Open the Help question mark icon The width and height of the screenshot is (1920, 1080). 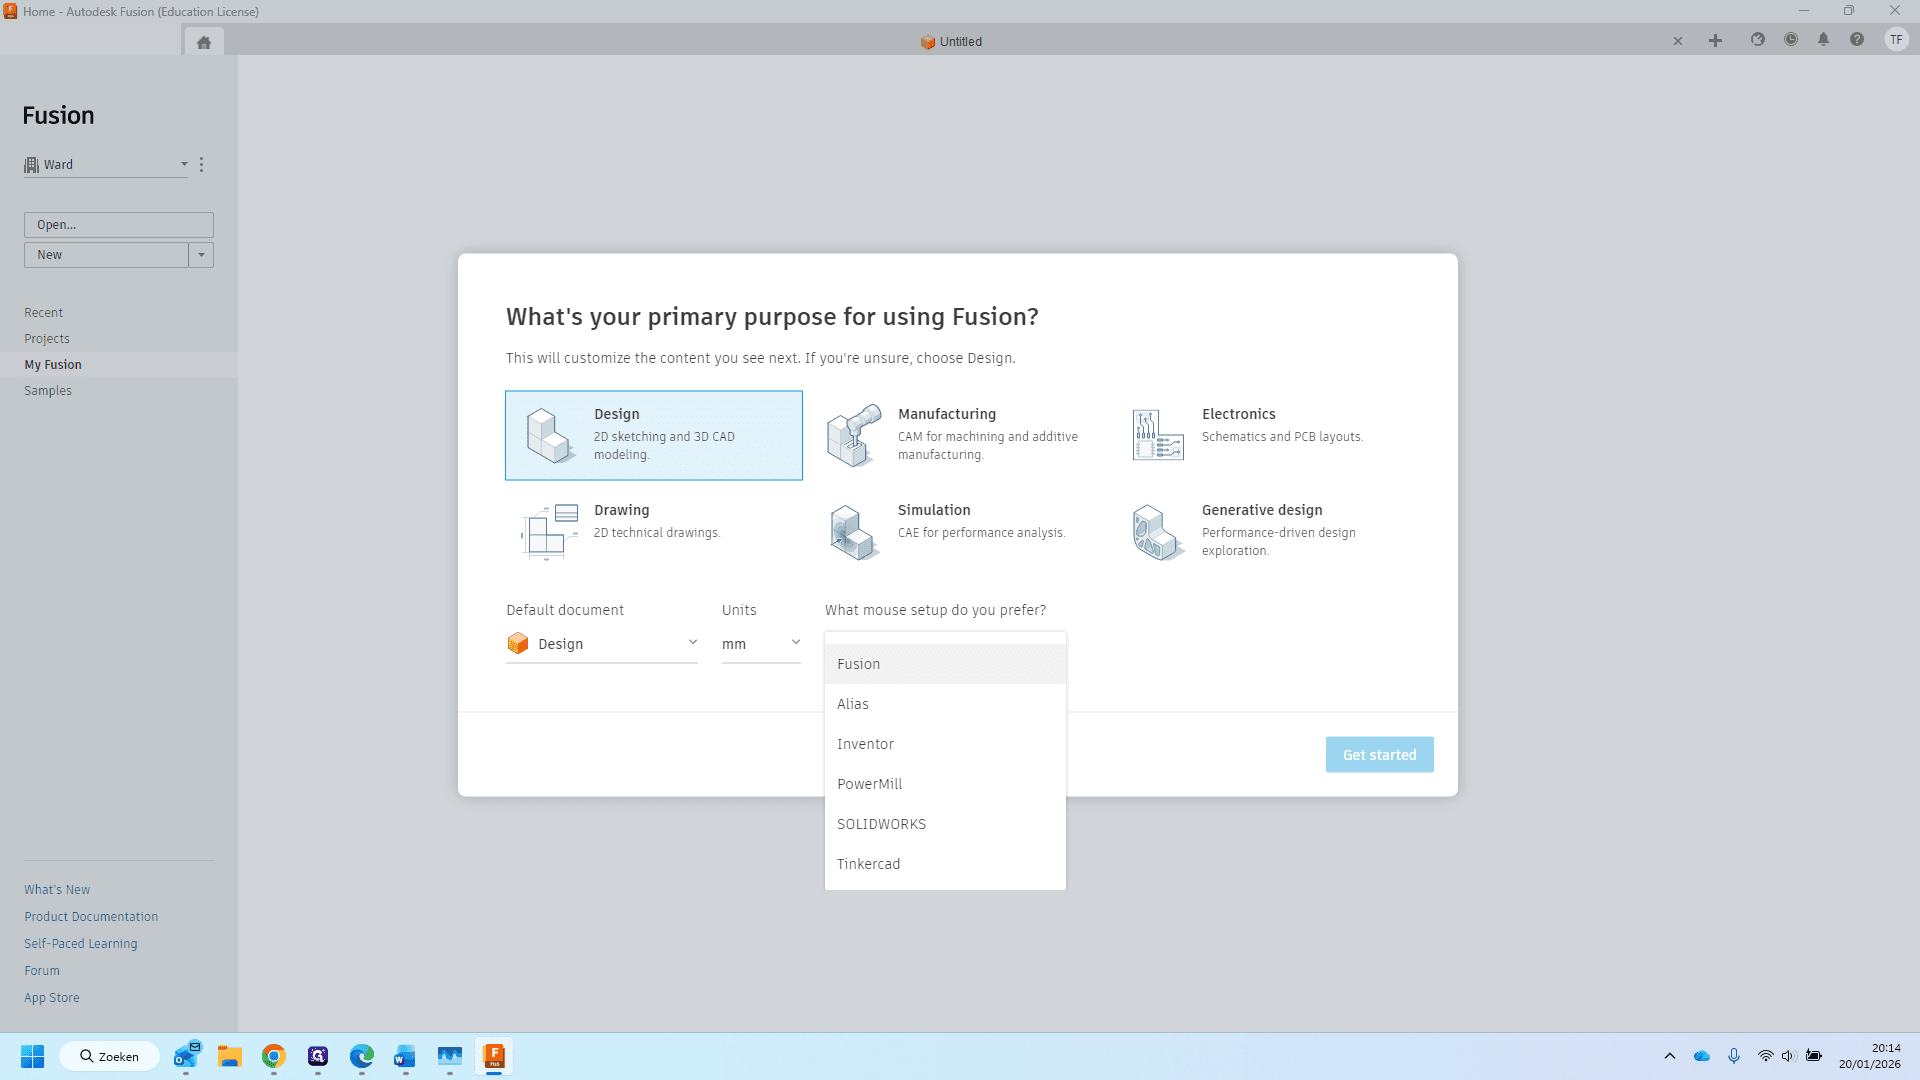[1857, 40]
